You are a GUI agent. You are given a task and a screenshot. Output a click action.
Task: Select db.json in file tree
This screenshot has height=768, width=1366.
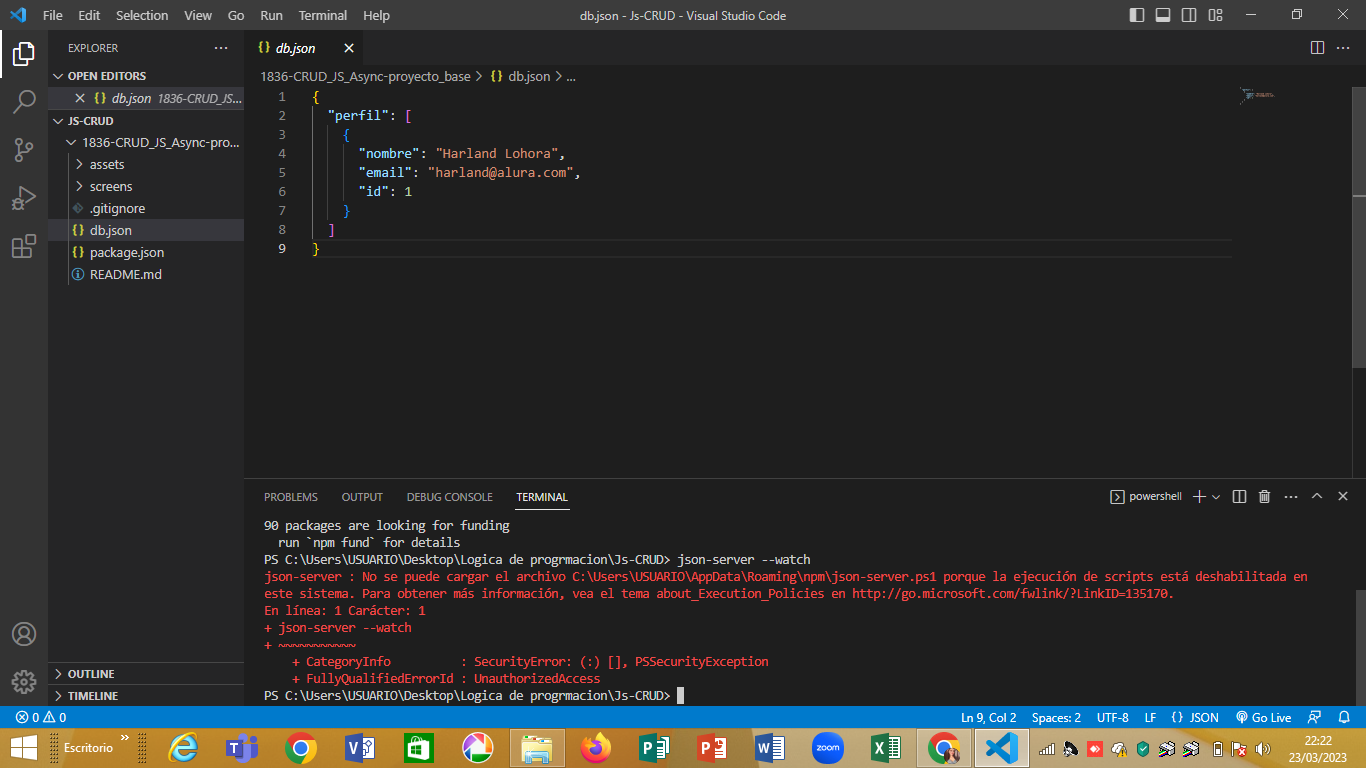[146, 230]
